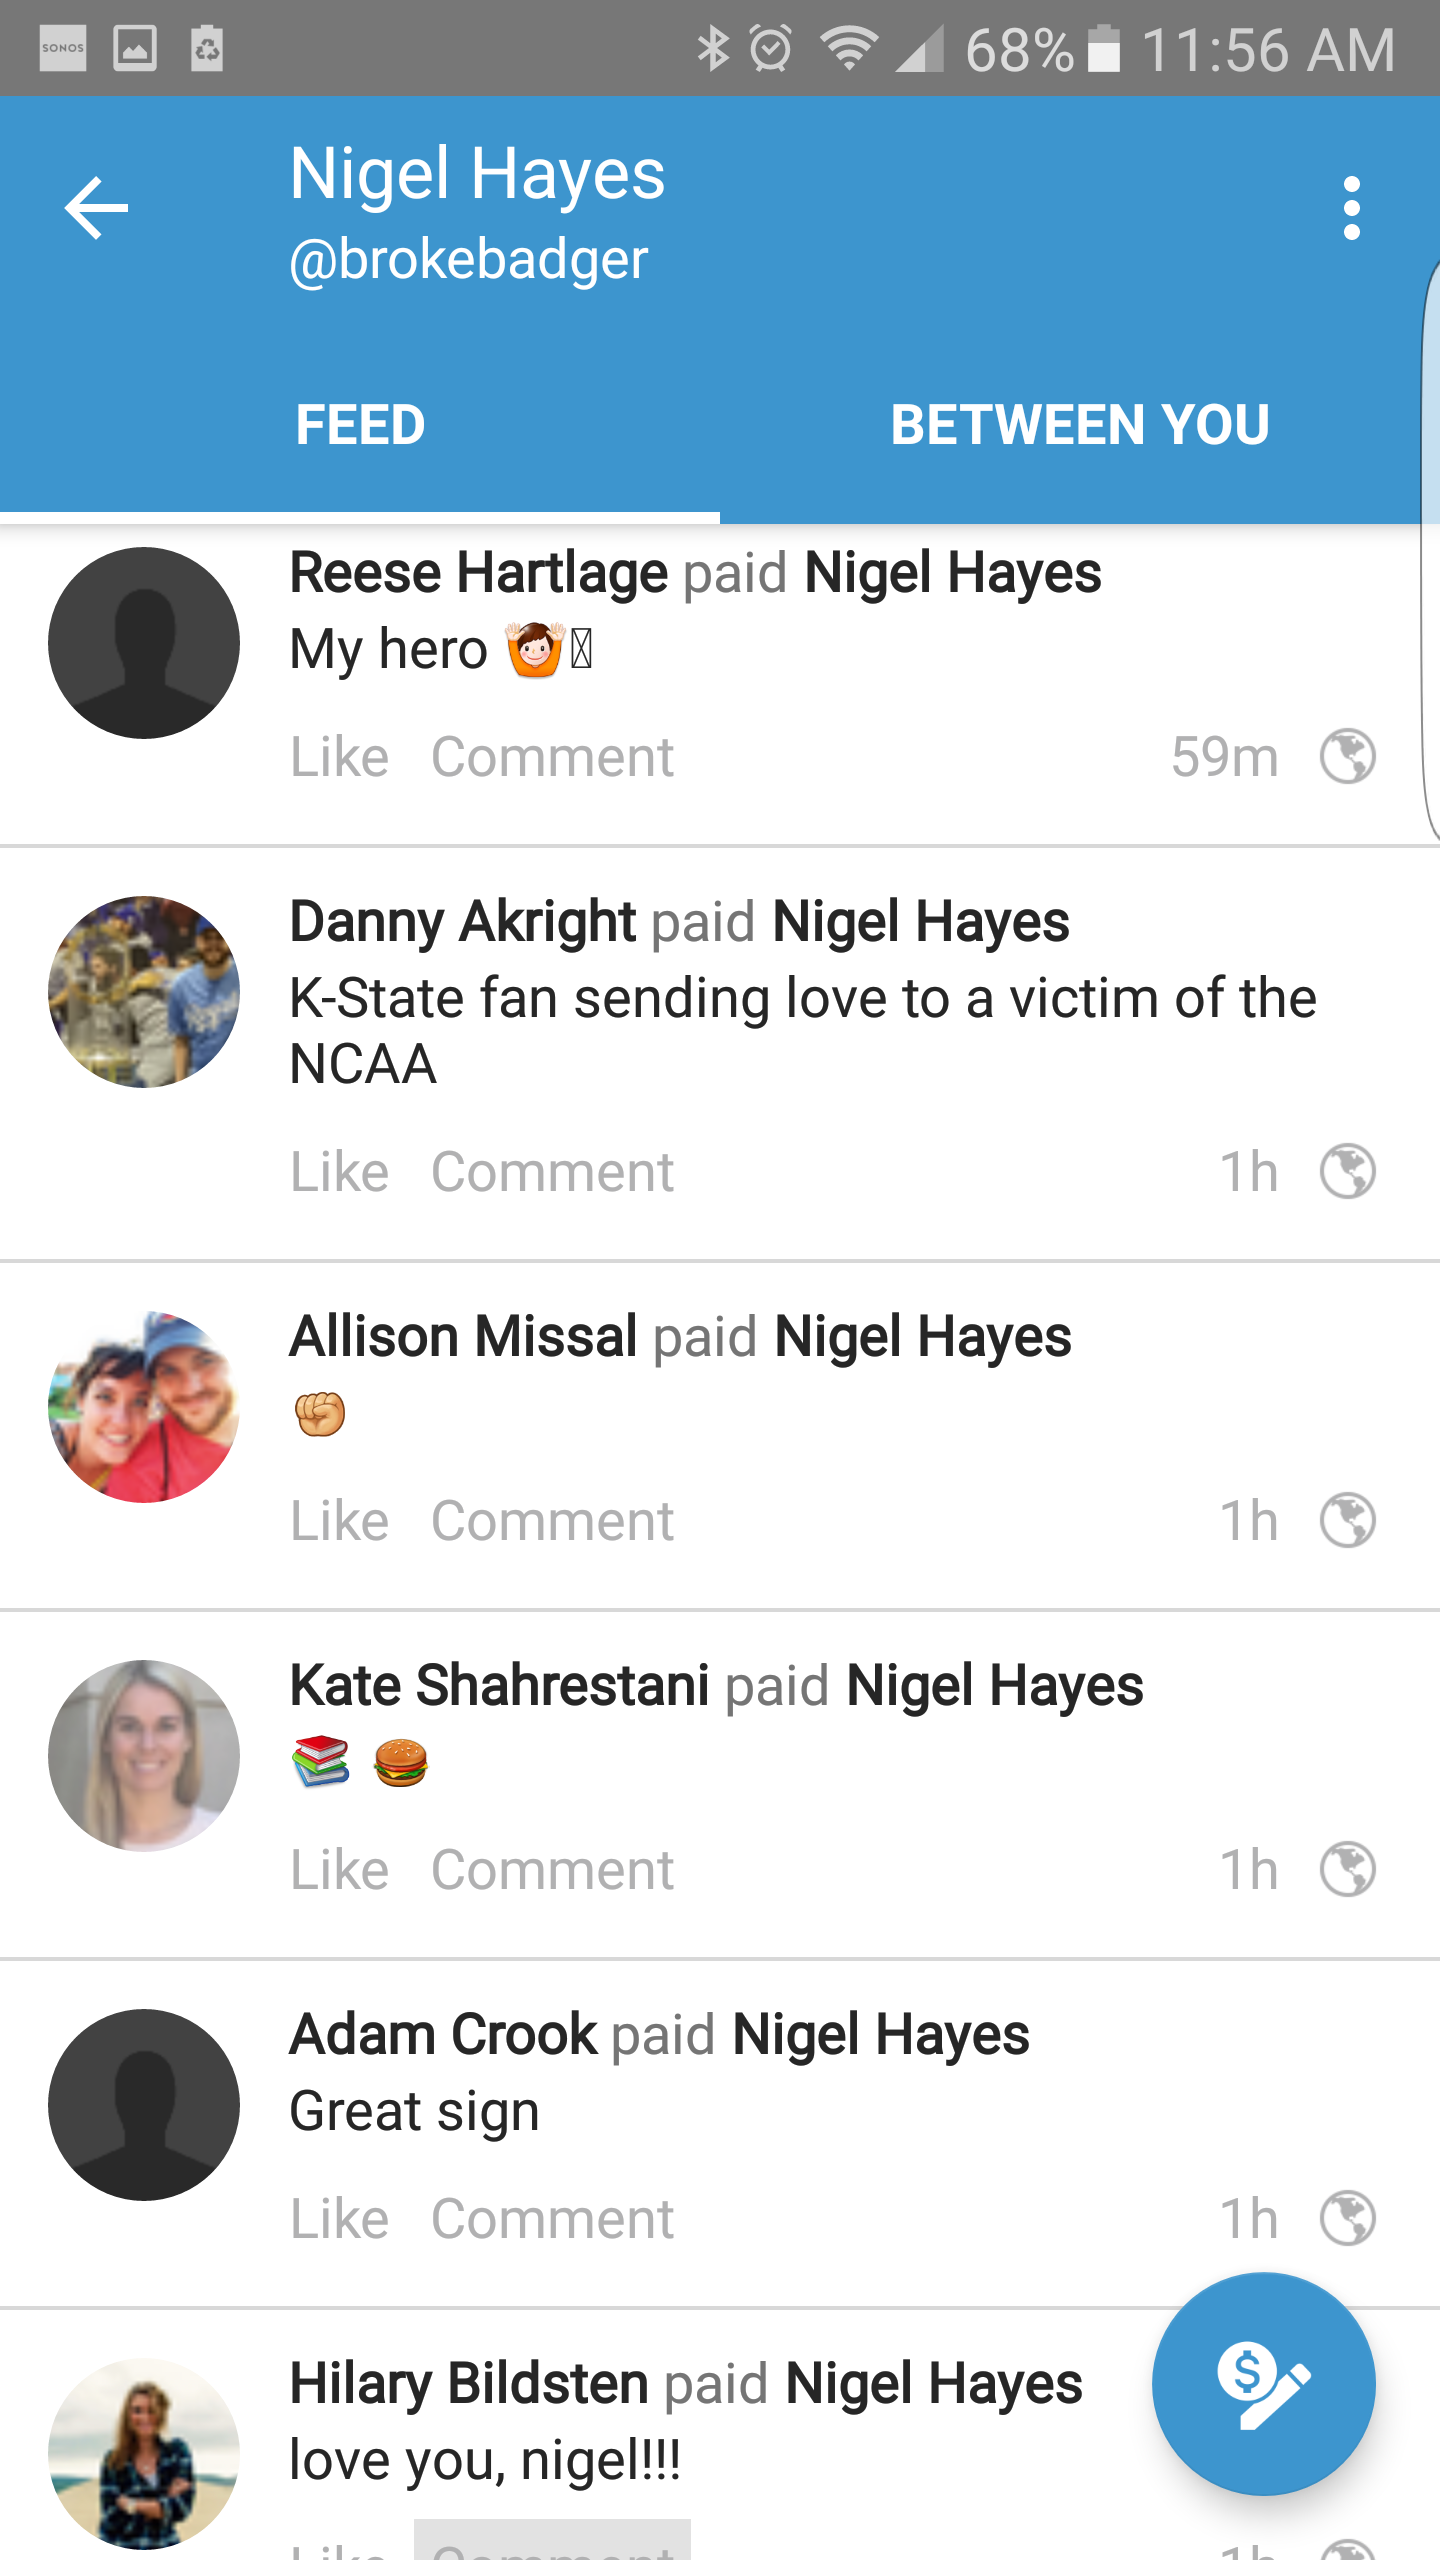Comment on Kate Shahrestani's payment
The height and width of the screenshot is (2560, 1440).
(x=552, y=1870)
